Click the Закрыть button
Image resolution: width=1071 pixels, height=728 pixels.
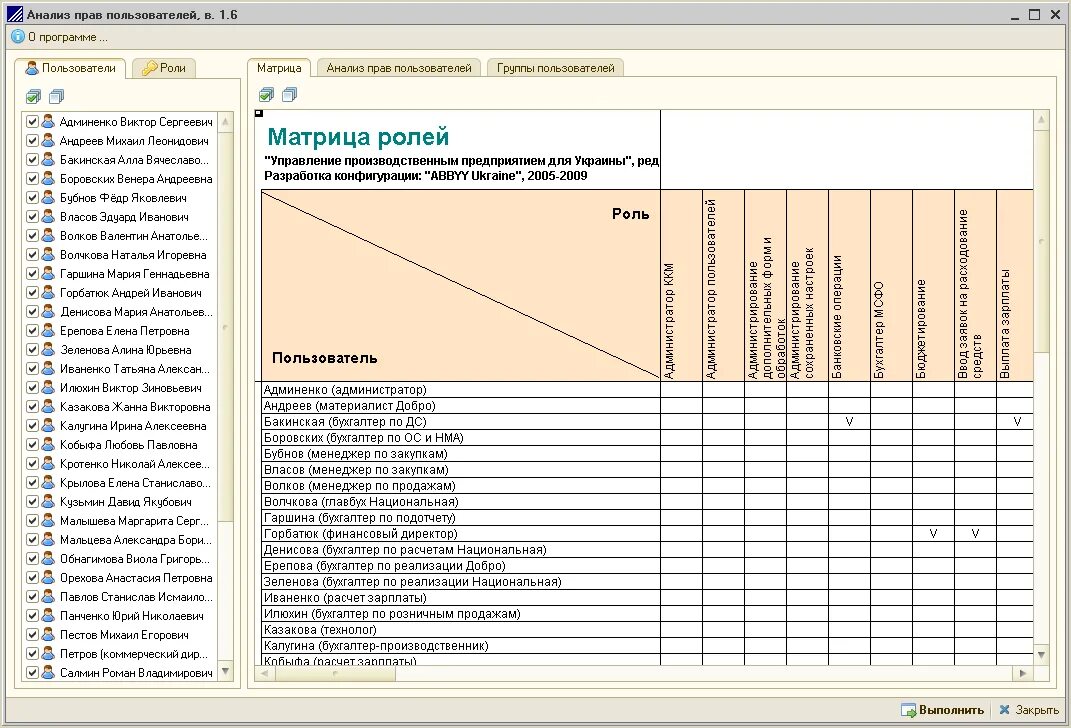[x=1029, y=710]
